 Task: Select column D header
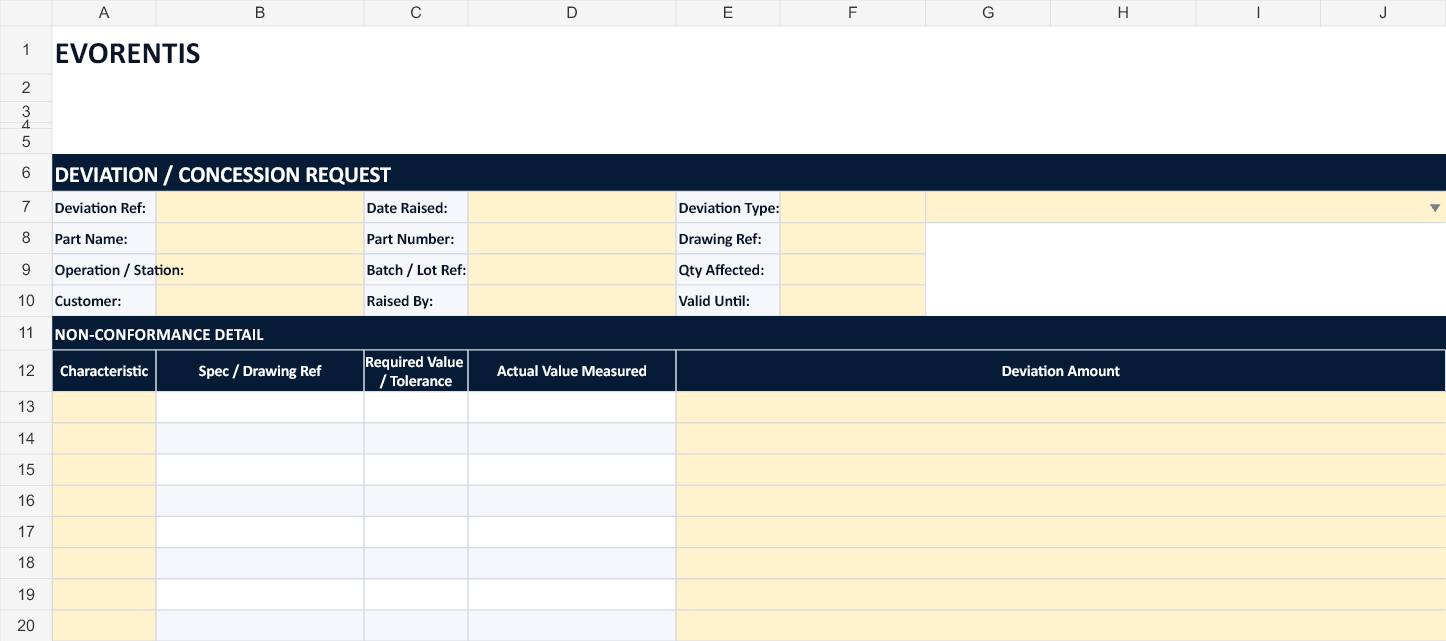[x=572, y=13]
